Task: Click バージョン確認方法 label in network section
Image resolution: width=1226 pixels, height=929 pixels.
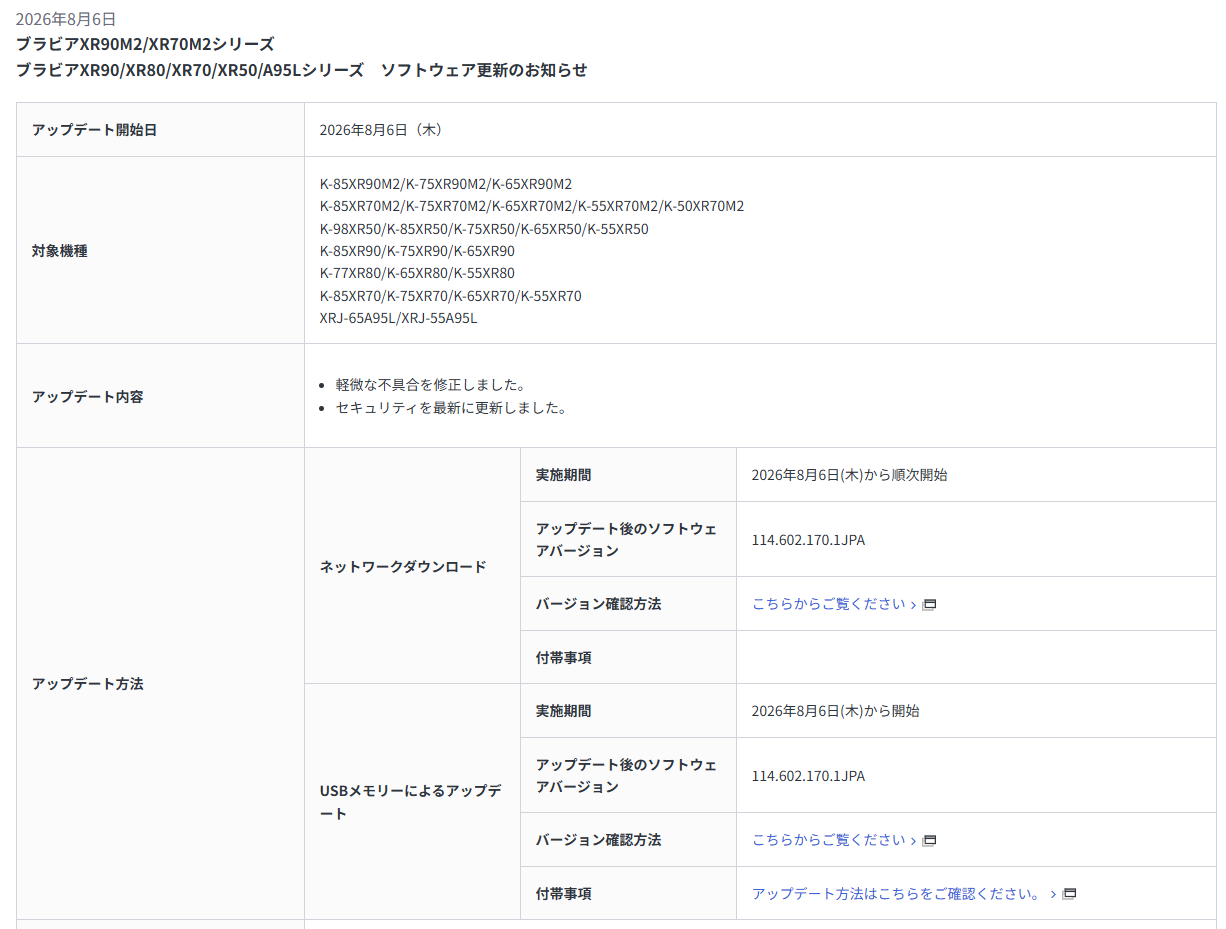Action: (x=599, y=604)
